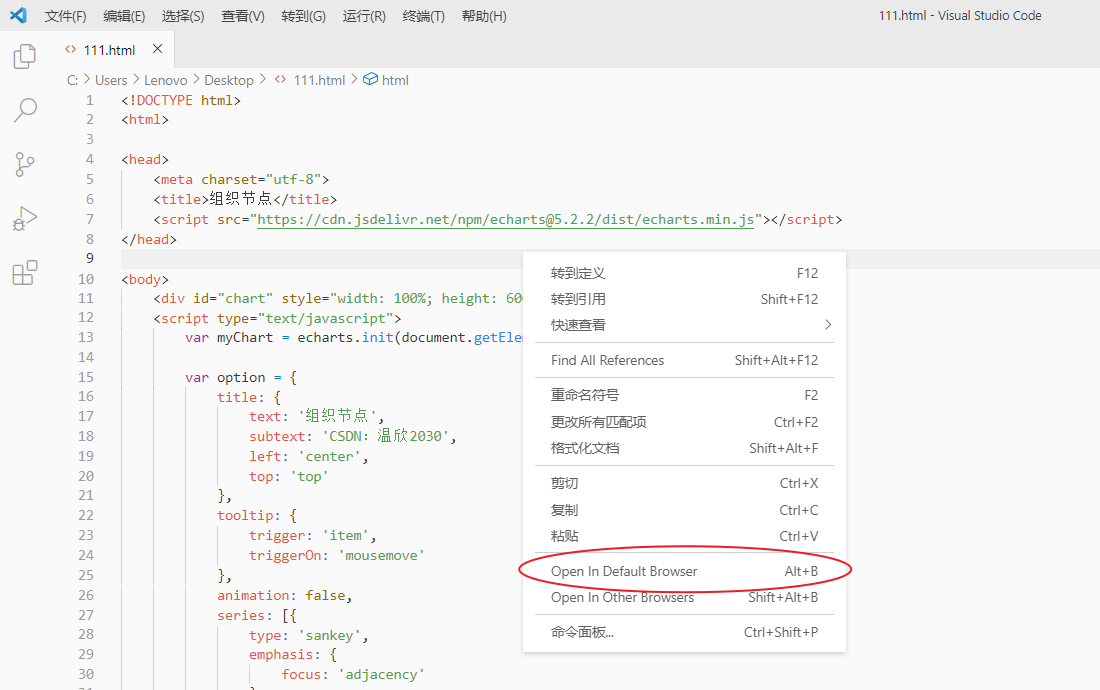Select Find All References in the context menu
The height and width of the screenshot is (690, 1100).
(x=684, y=360)
